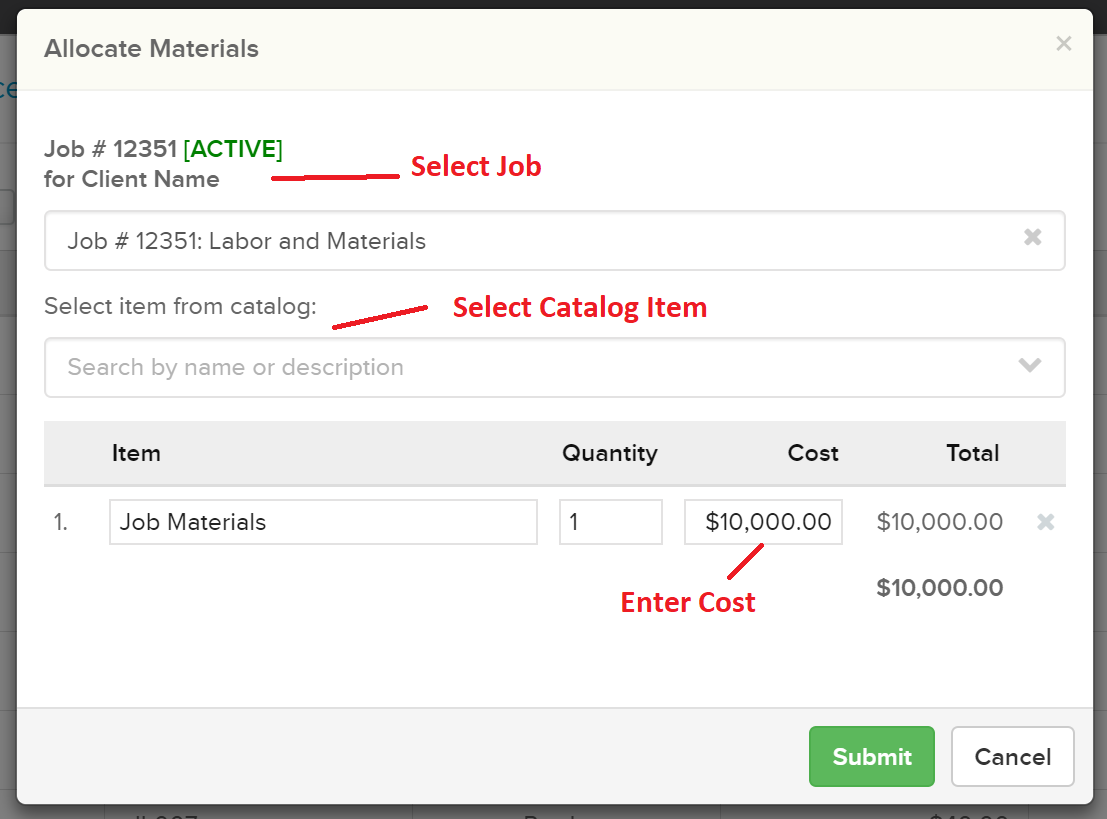Click the Total column header
The image size is (1107, 819).
[x=972, y=453]
